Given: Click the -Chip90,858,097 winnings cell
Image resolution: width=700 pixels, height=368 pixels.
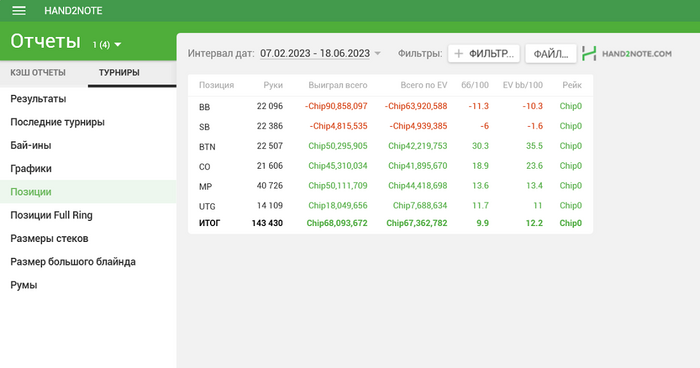Looking at the screenshot, I should (336, 106).
